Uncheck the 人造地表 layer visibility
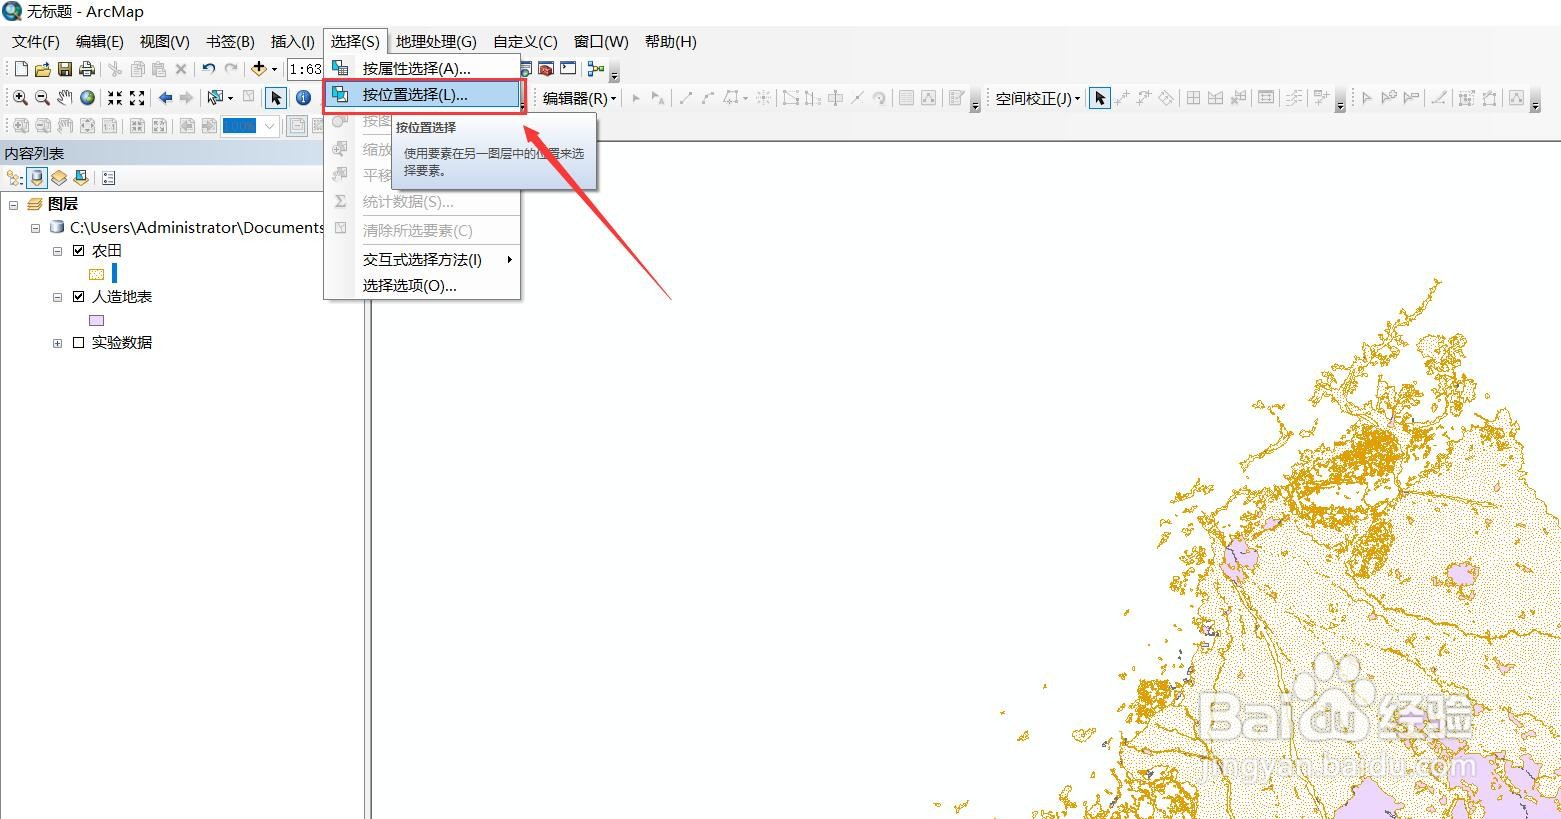The width and height of the screenshot is (1561, 819). (79, 297)
